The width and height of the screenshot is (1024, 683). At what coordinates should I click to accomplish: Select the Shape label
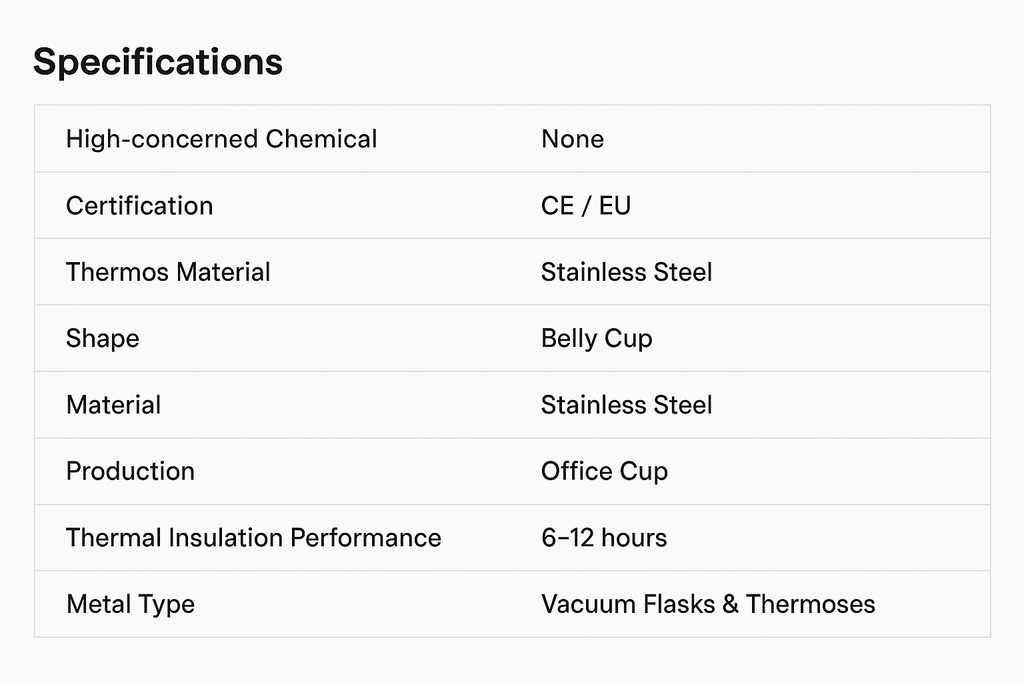pyautogui.click(x=102, y=338)
